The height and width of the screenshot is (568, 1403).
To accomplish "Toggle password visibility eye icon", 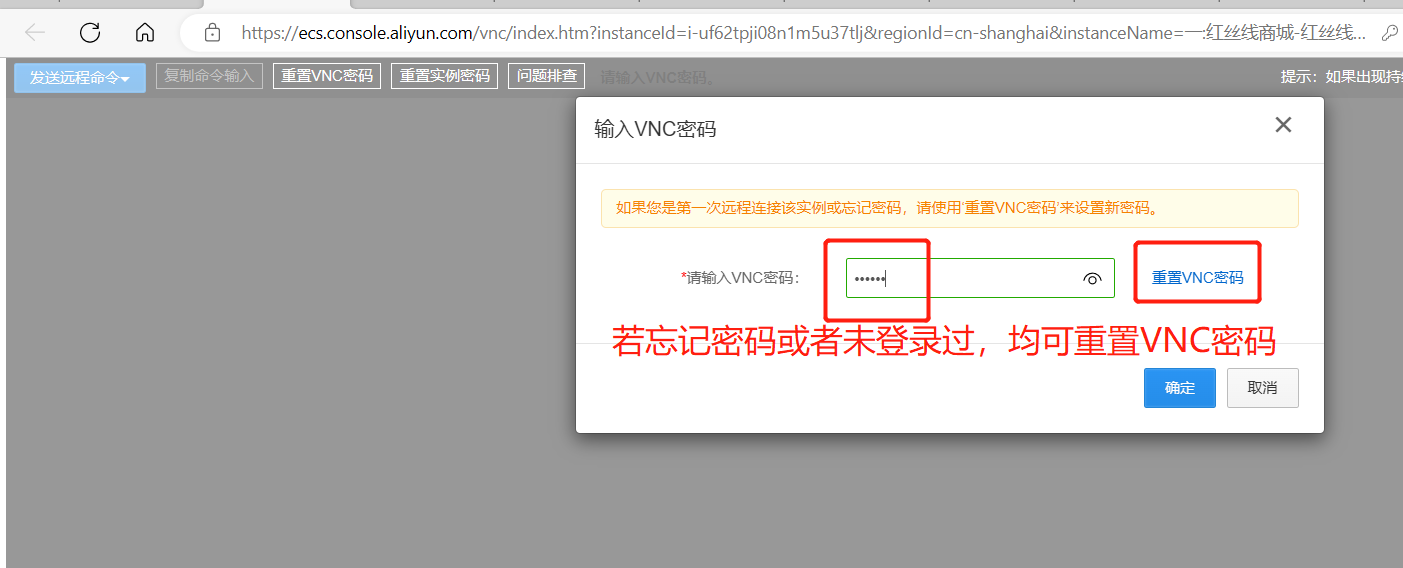I will tap(1092, 279).
